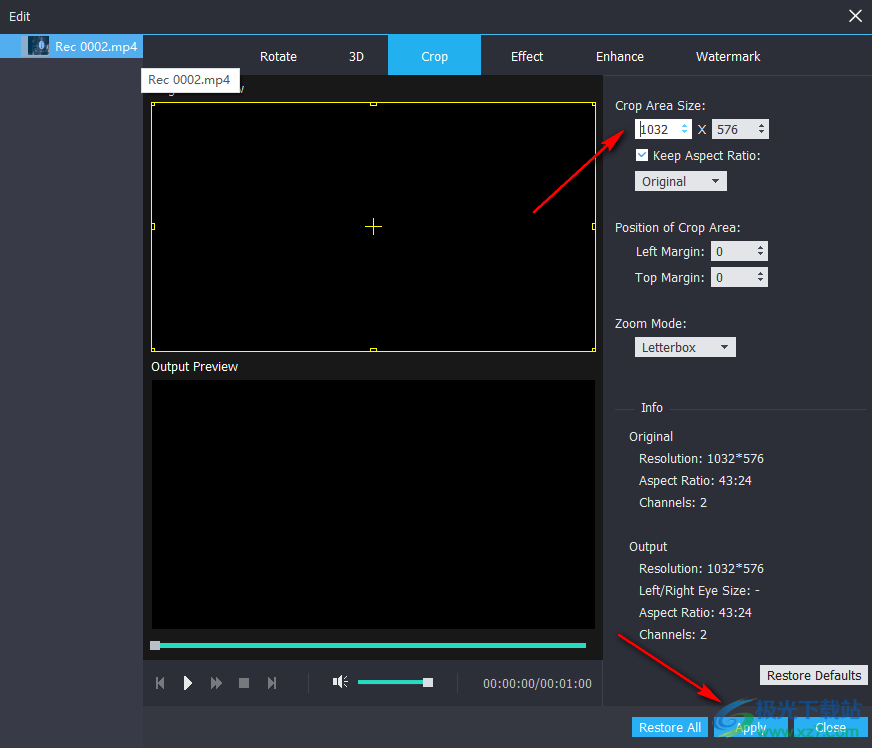The height and width of the screenshot is (748, 872).
Task: Close the Edit window
Action: point(855,16)
